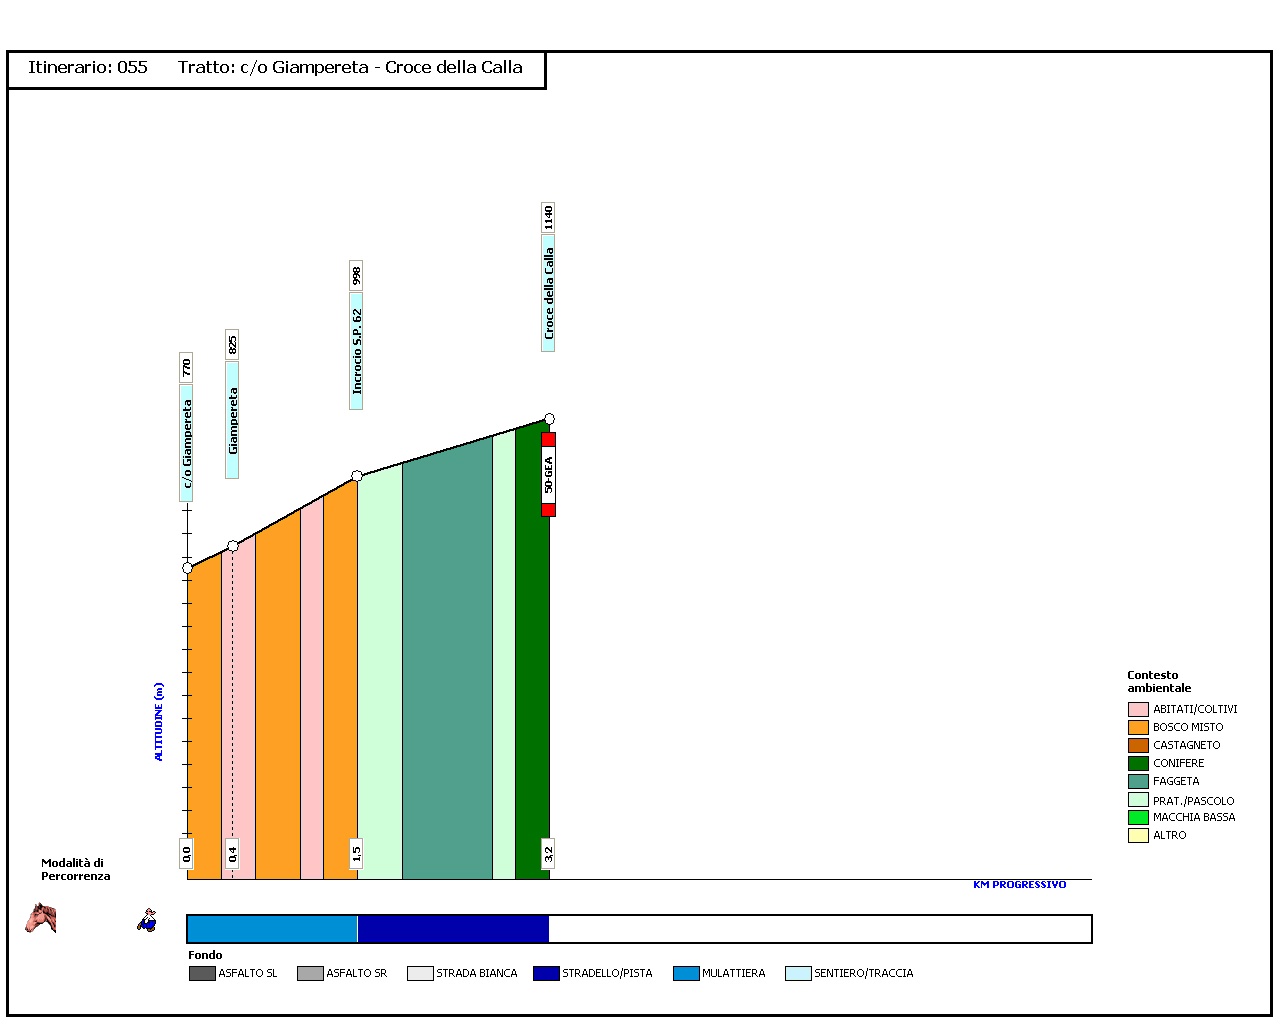
Task: Click the BOSCO MISTO orange legend swatch
Action: click(x=1138, y=727)
